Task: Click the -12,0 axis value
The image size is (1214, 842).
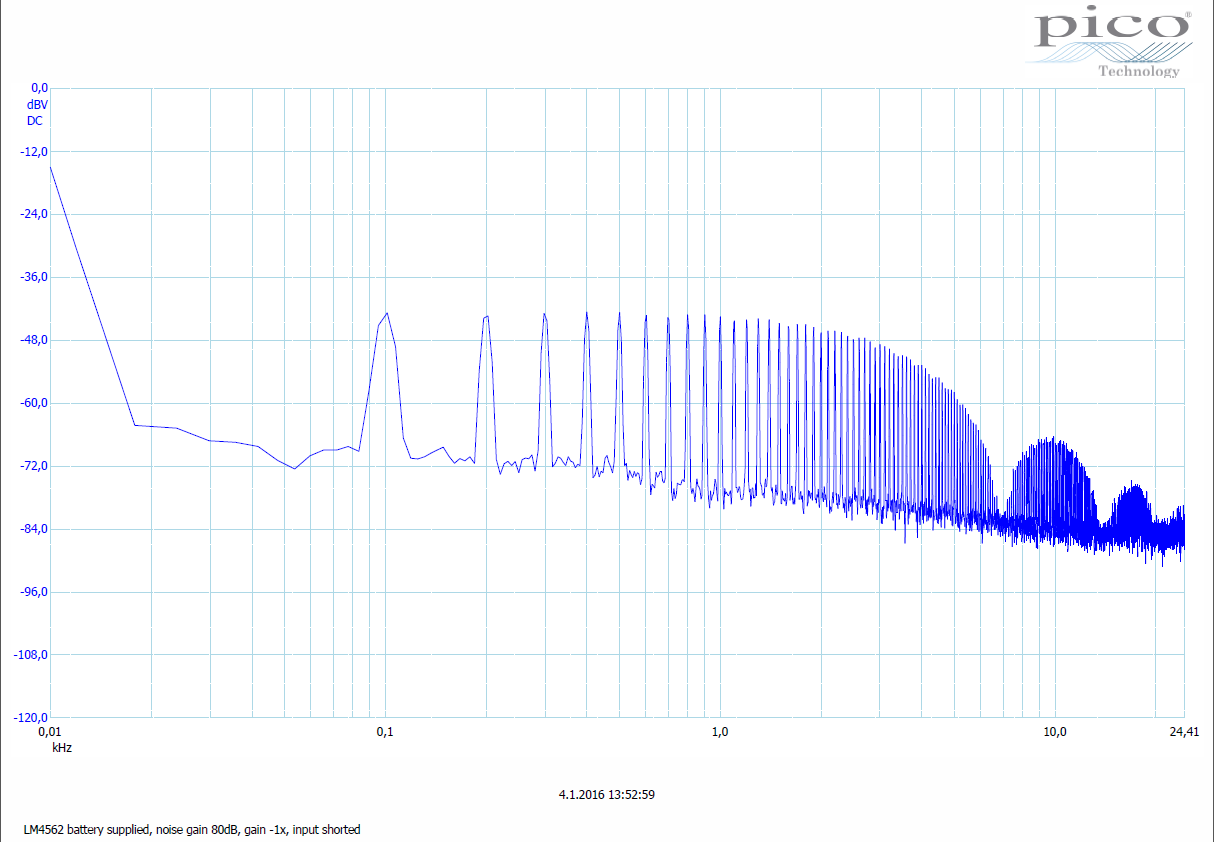Action: [36, 151]
